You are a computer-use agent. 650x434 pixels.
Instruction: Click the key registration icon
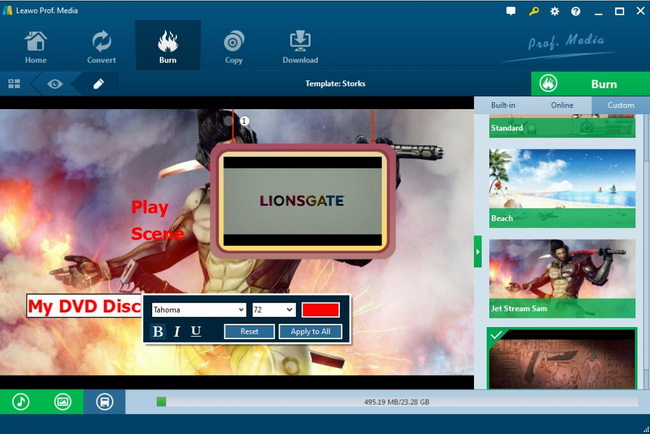point(534,12)
